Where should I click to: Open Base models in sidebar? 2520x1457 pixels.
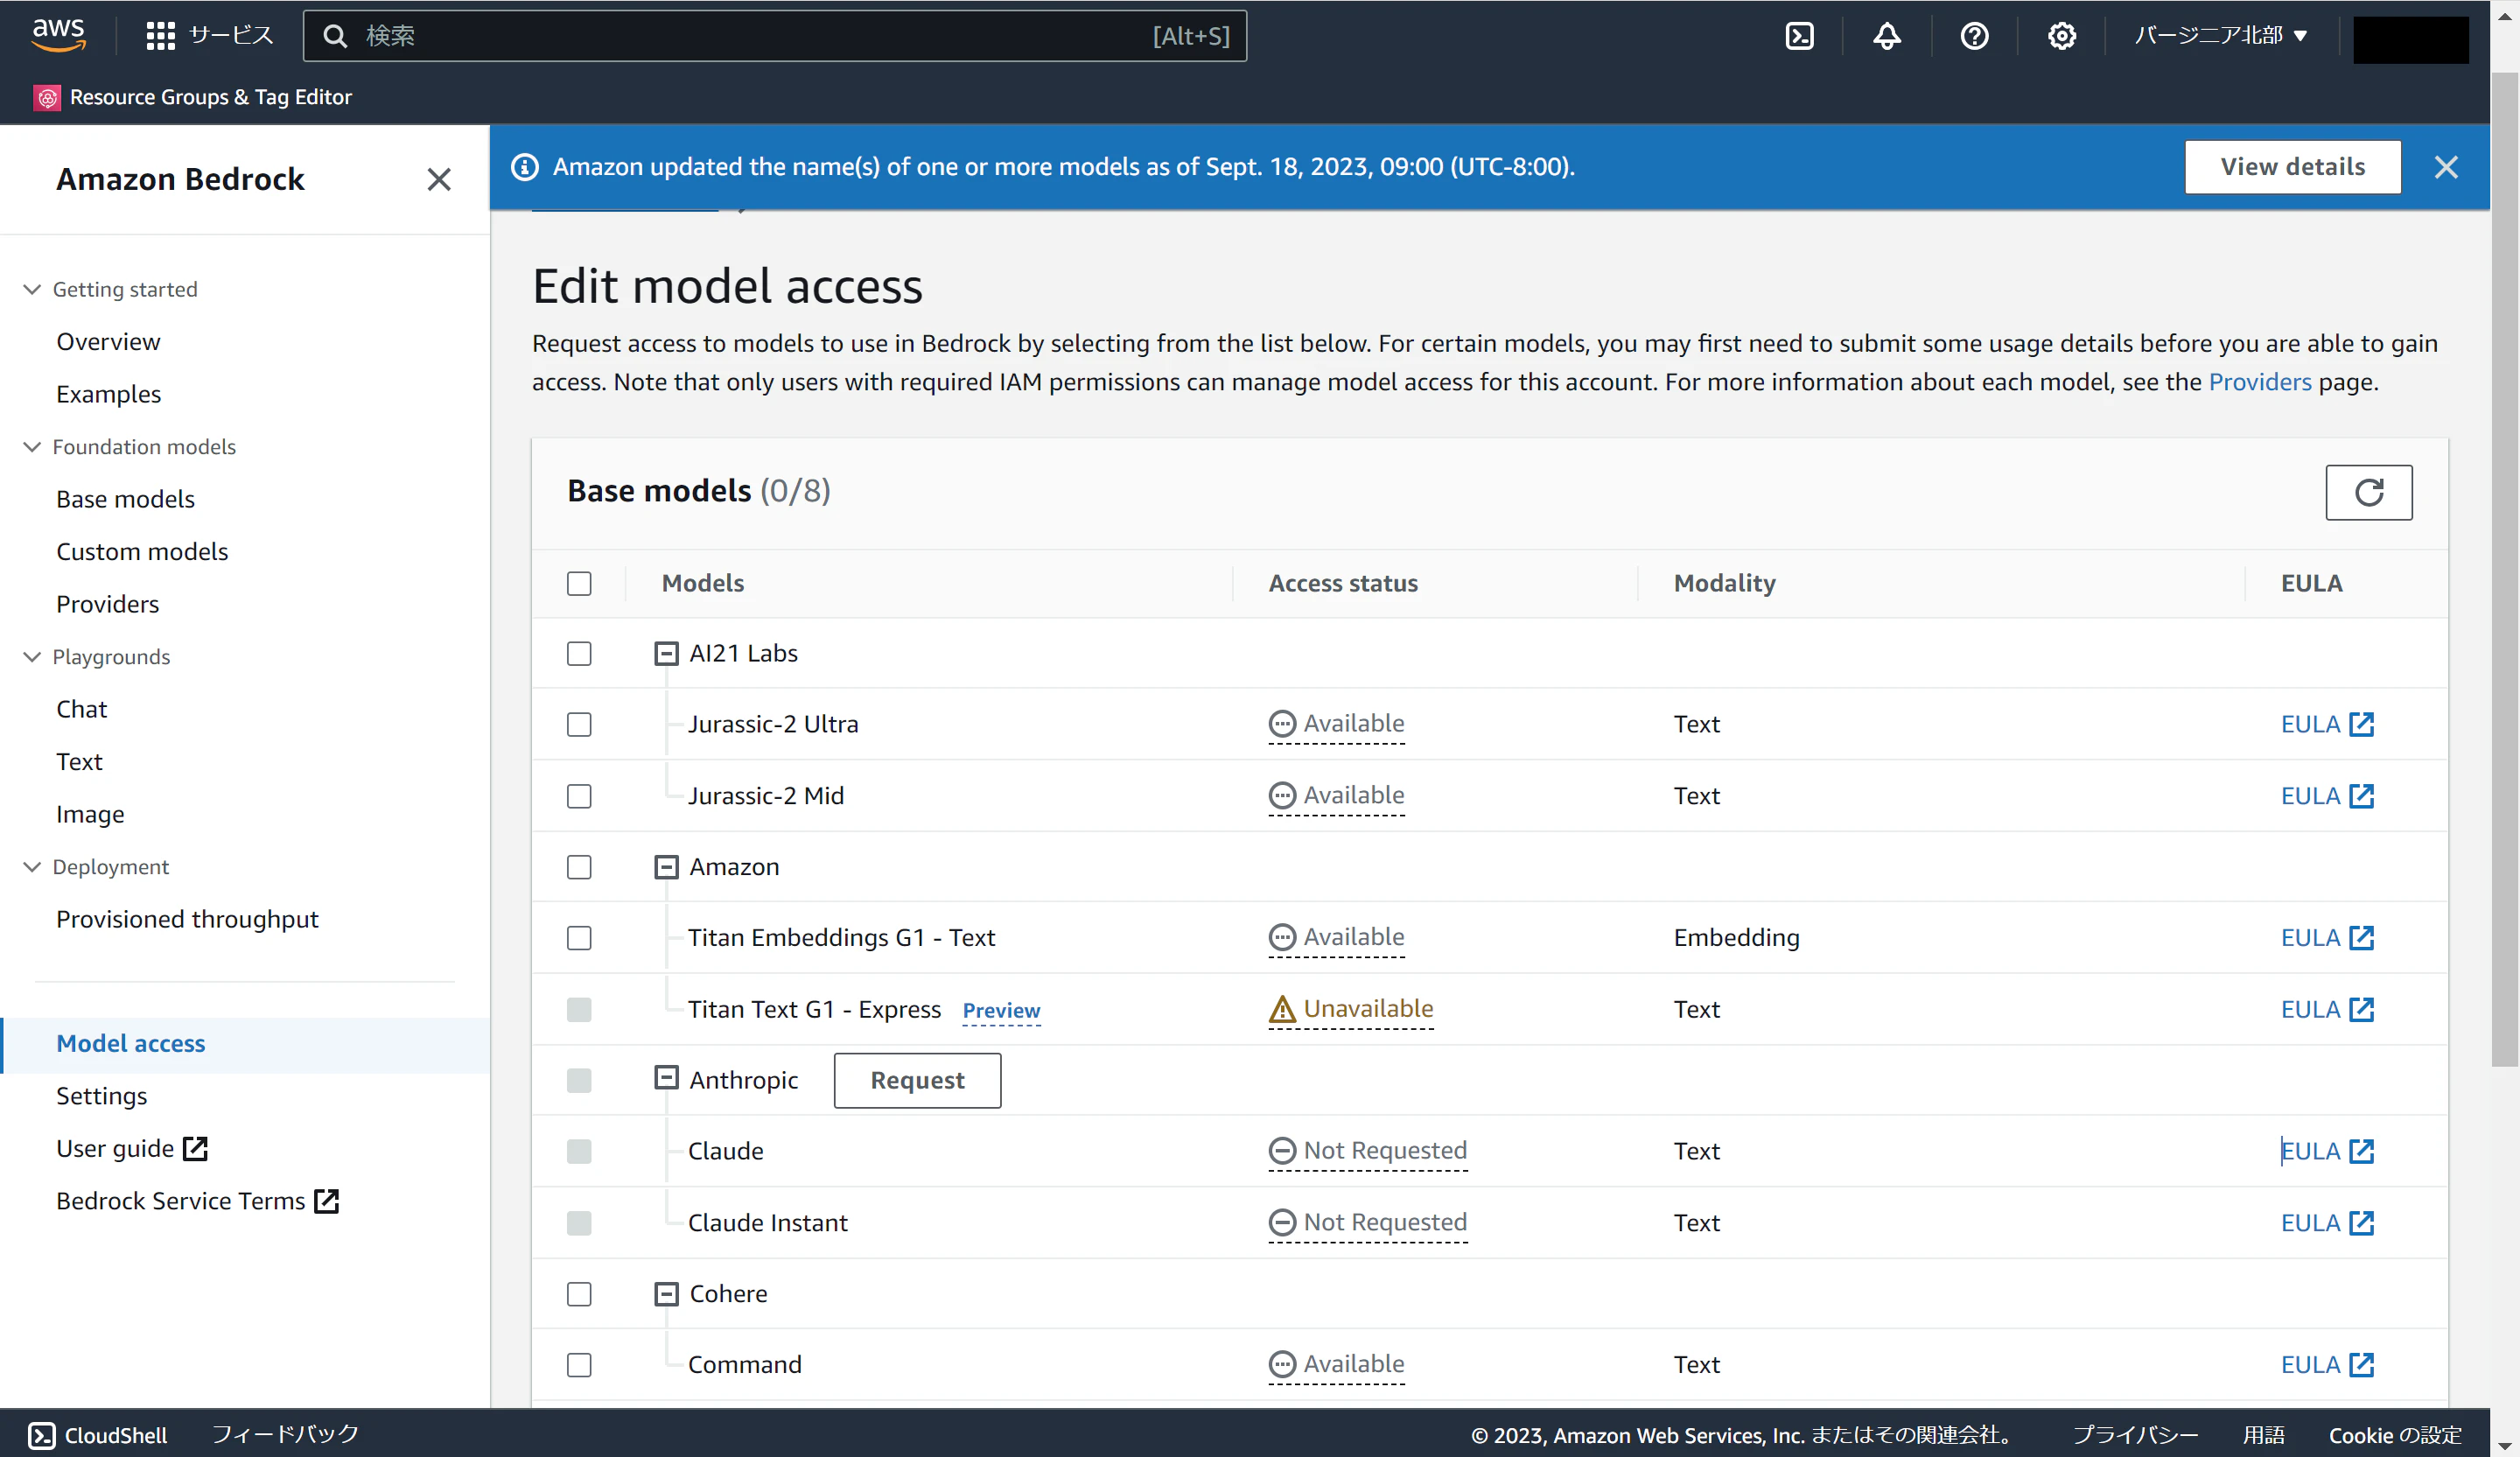click(x=125, y=499)
